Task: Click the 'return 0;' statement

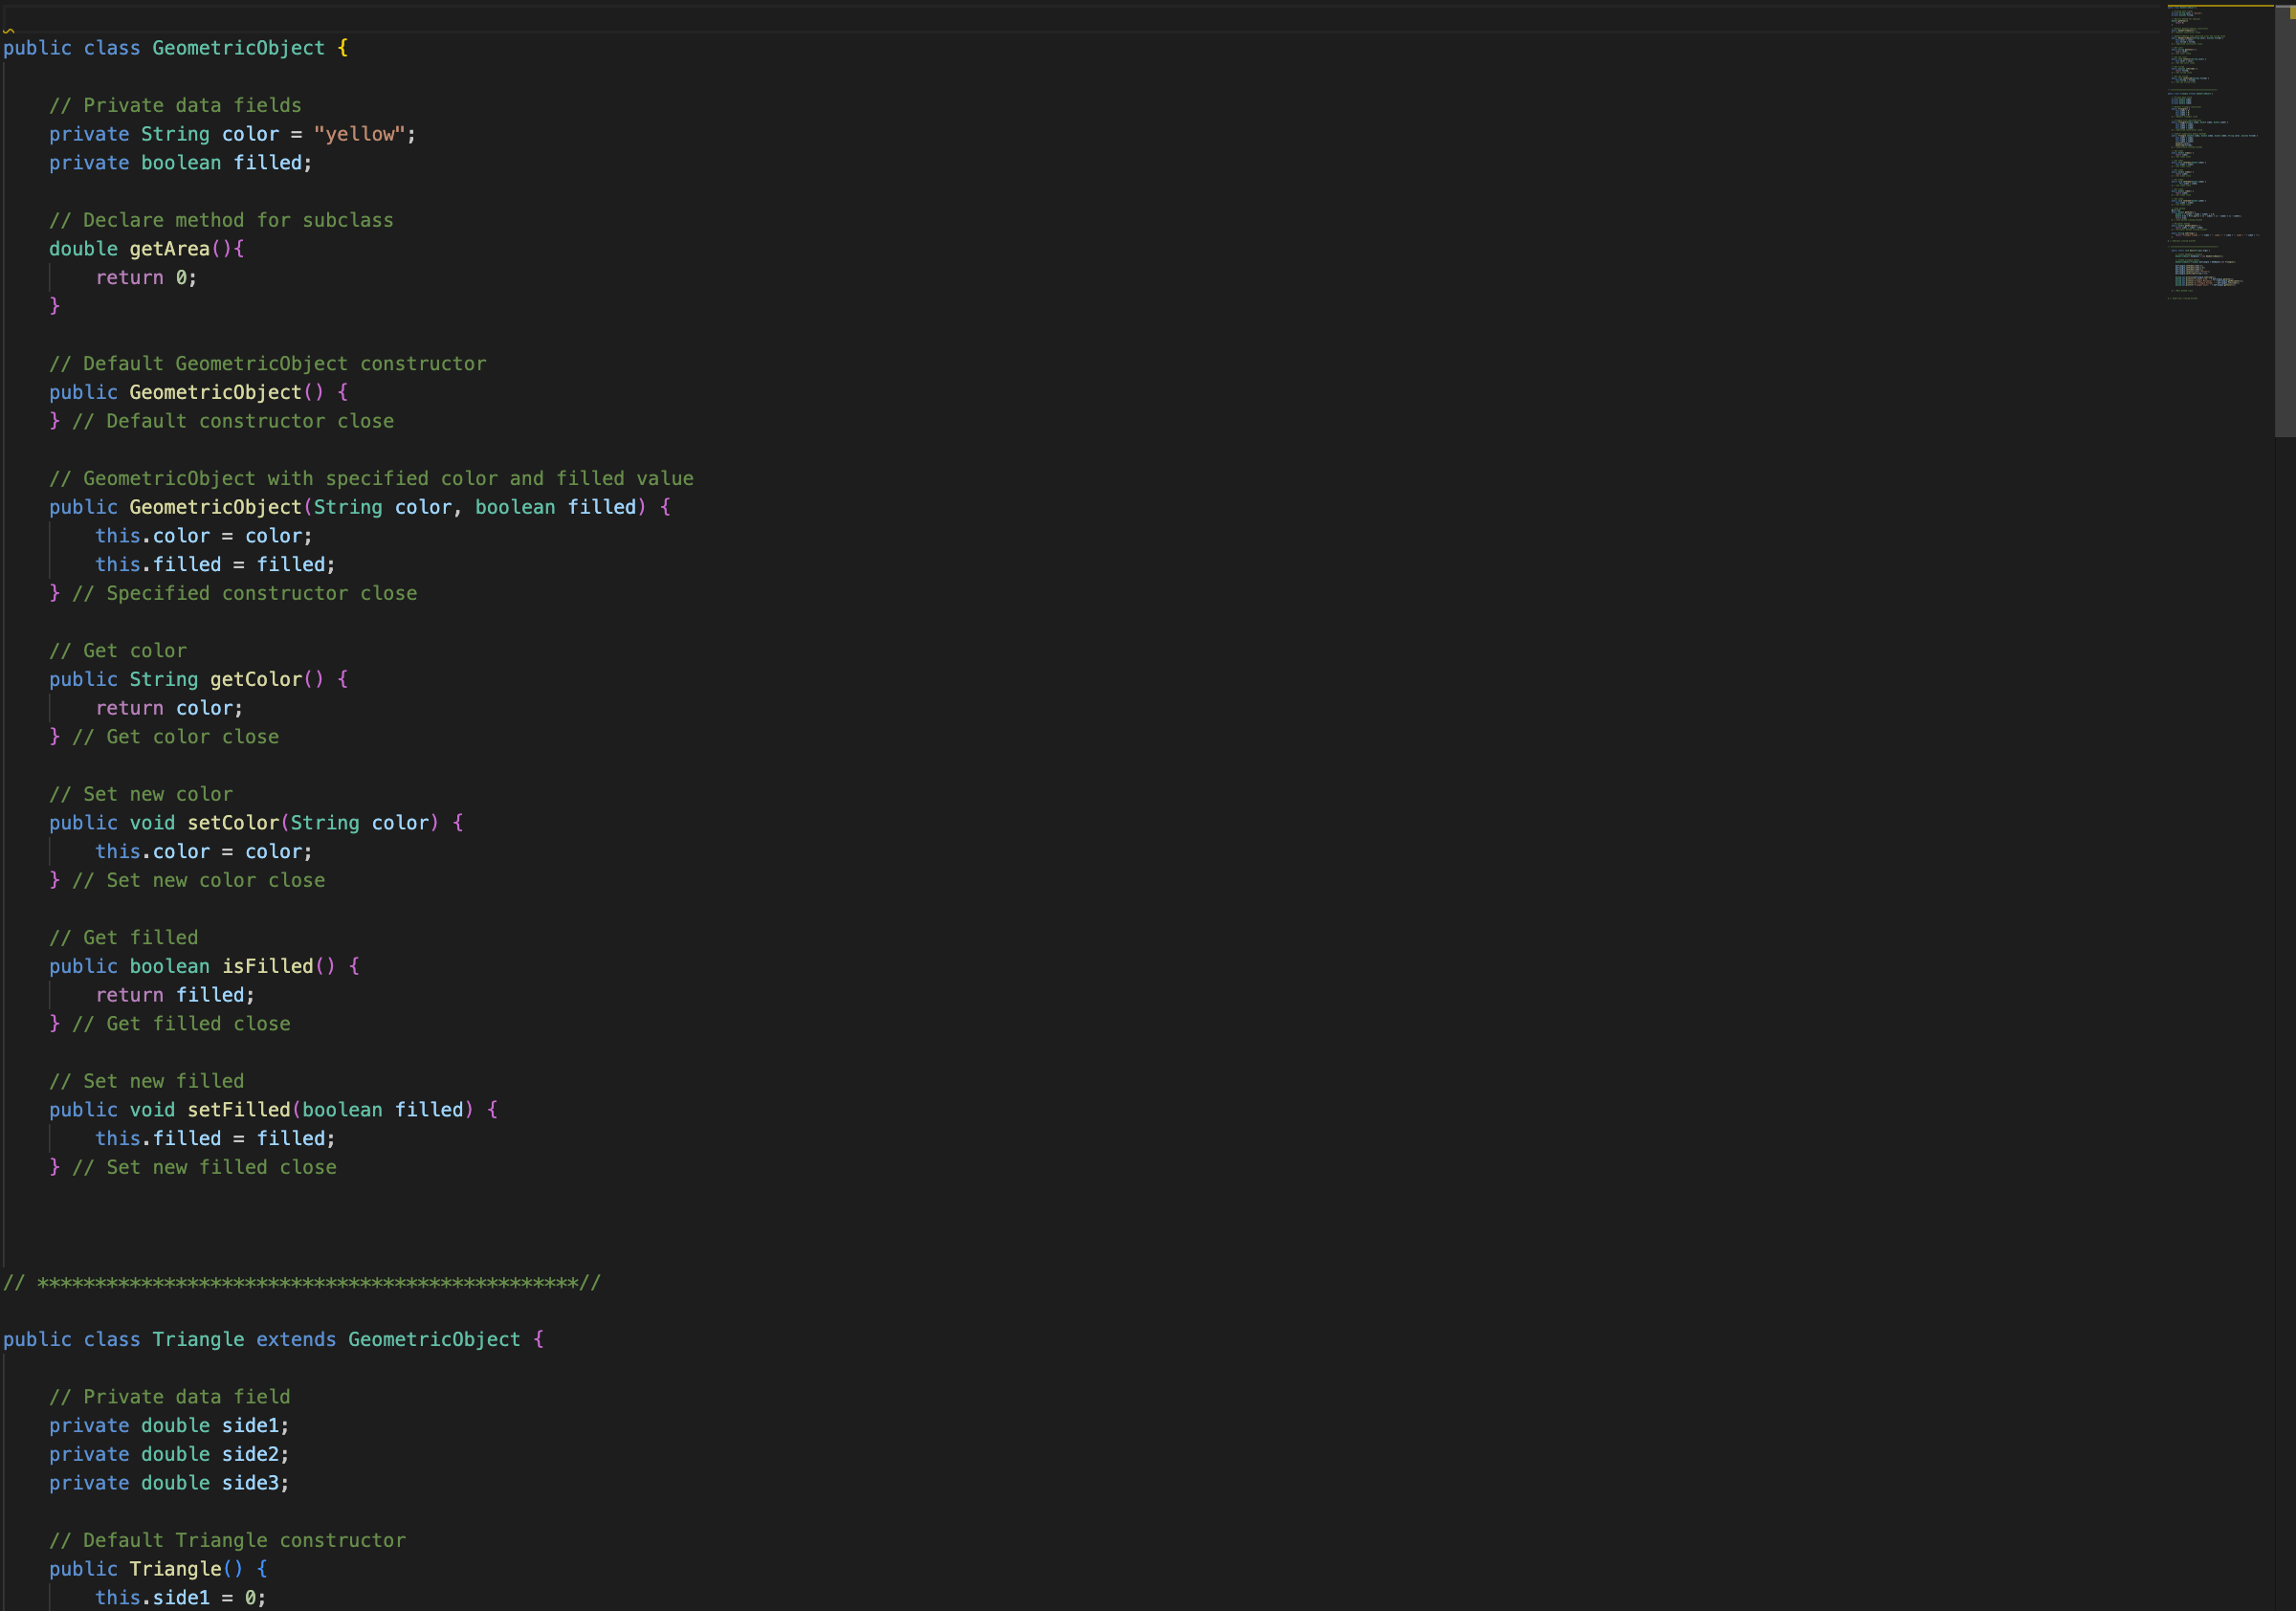Action: click(146, 278)
